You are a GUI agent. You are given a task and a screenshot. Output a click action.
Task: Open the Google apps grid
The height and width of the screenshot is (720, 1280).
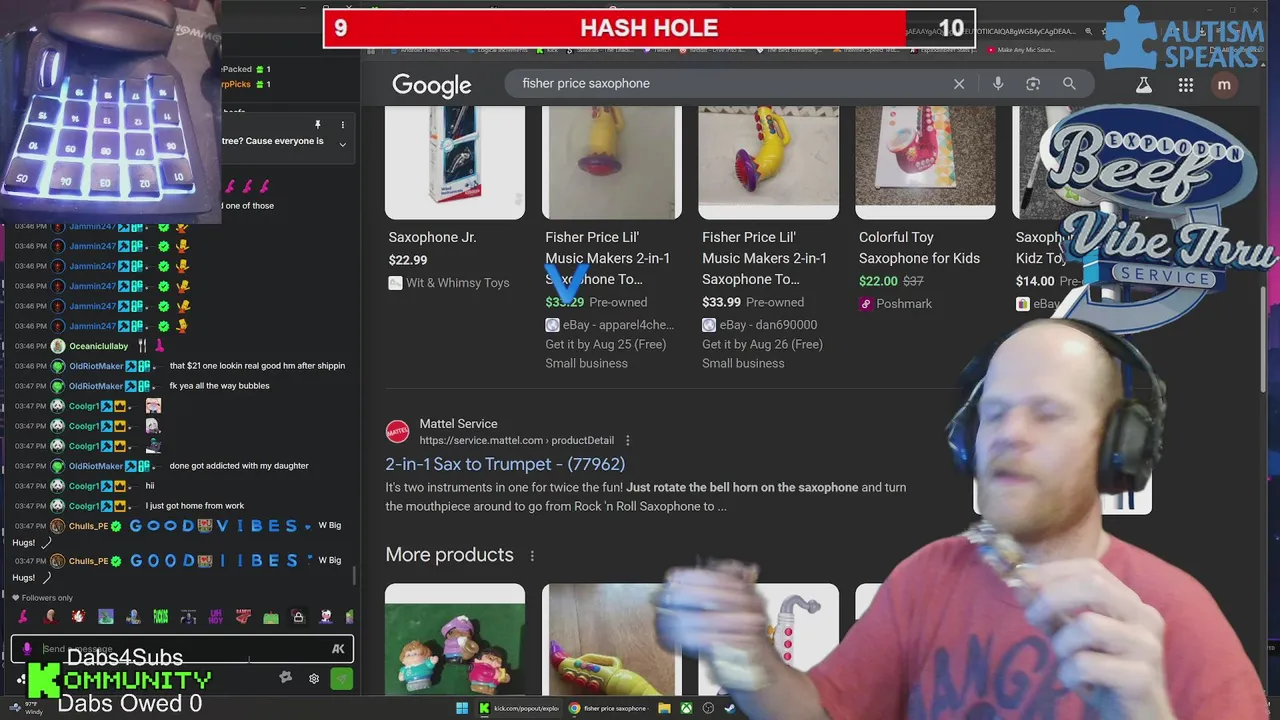click(1186, 85)
